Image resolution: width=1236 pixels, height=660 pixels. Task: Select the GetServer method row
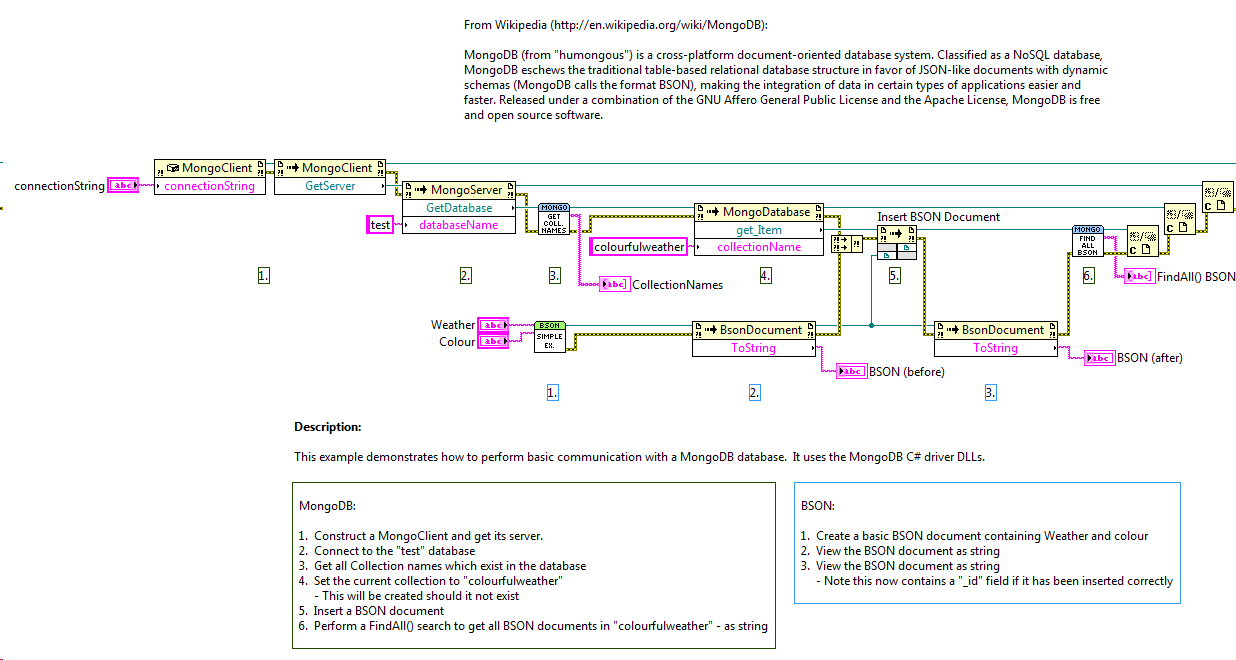coord(330,185)
